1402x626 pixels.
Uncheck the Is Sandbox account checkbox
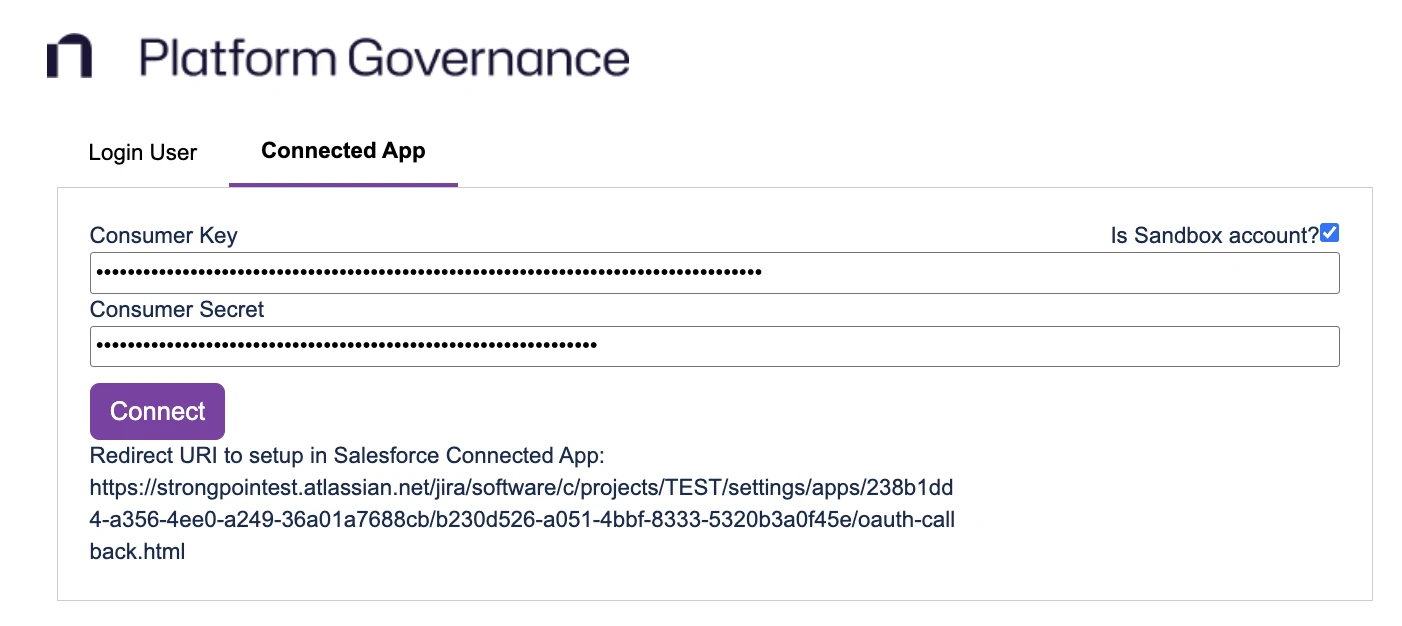(x=1329, y=233)
